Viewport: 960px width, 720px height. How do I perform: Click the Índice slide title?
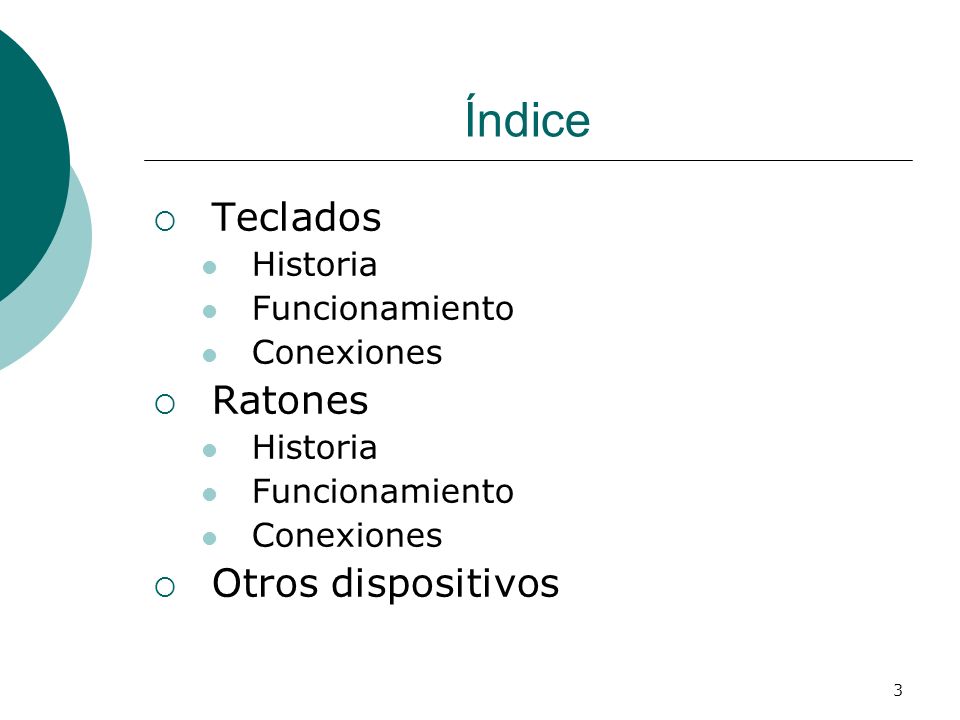527,116
